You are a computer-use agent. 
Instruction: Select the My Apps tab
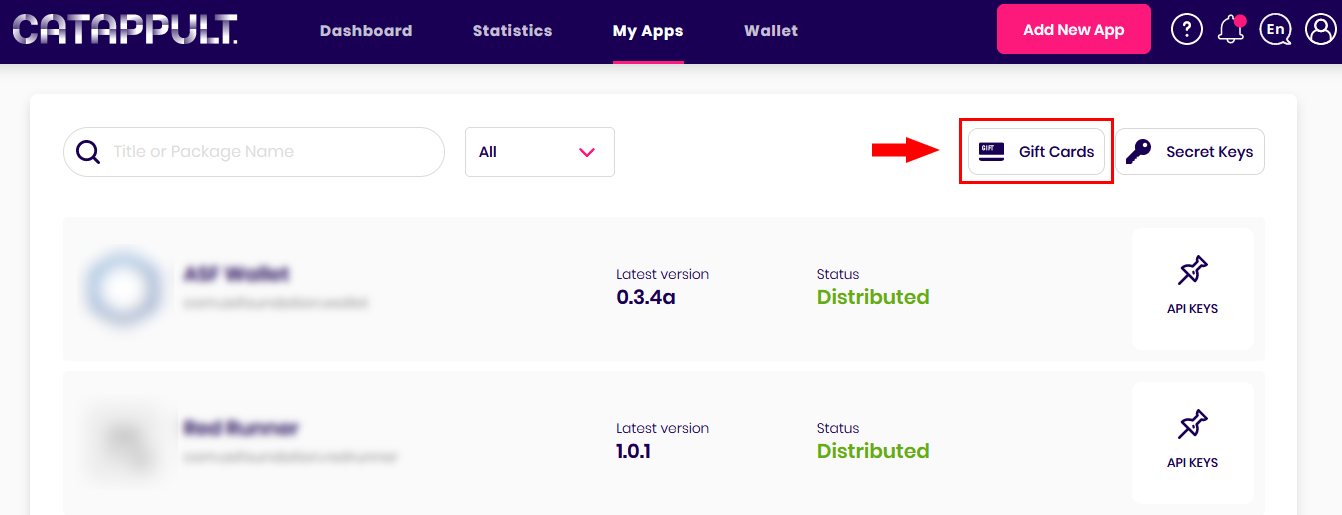[x=648, y=31]
